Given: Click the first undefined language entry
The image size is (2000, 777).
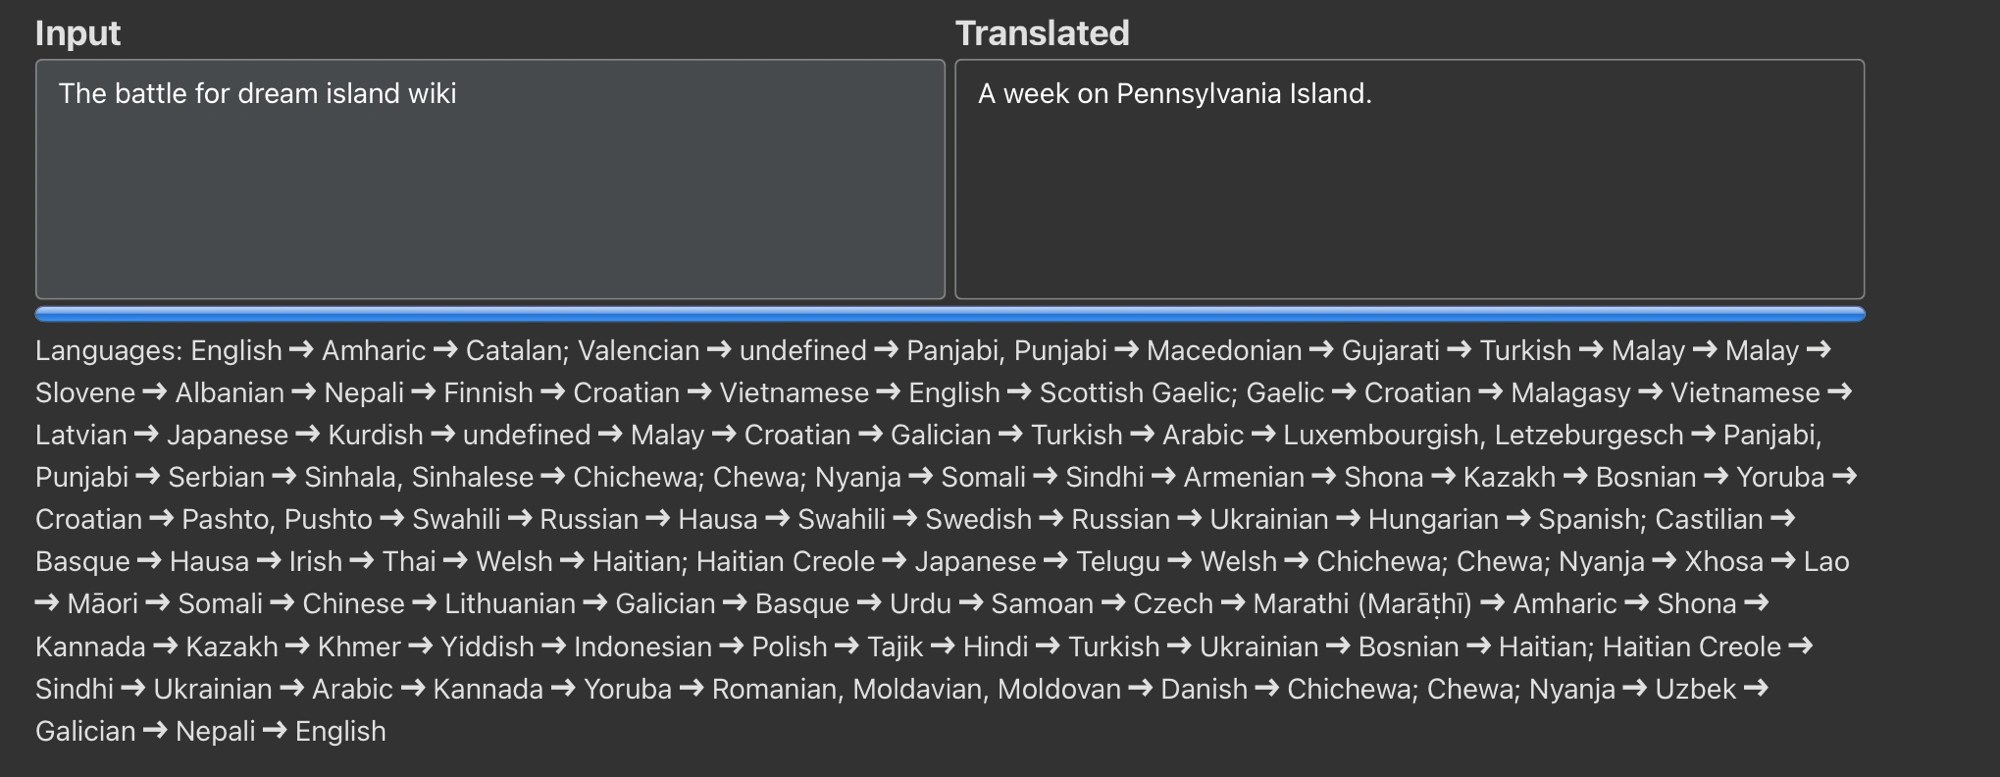Looking at the screenshot, I should 803,351.
